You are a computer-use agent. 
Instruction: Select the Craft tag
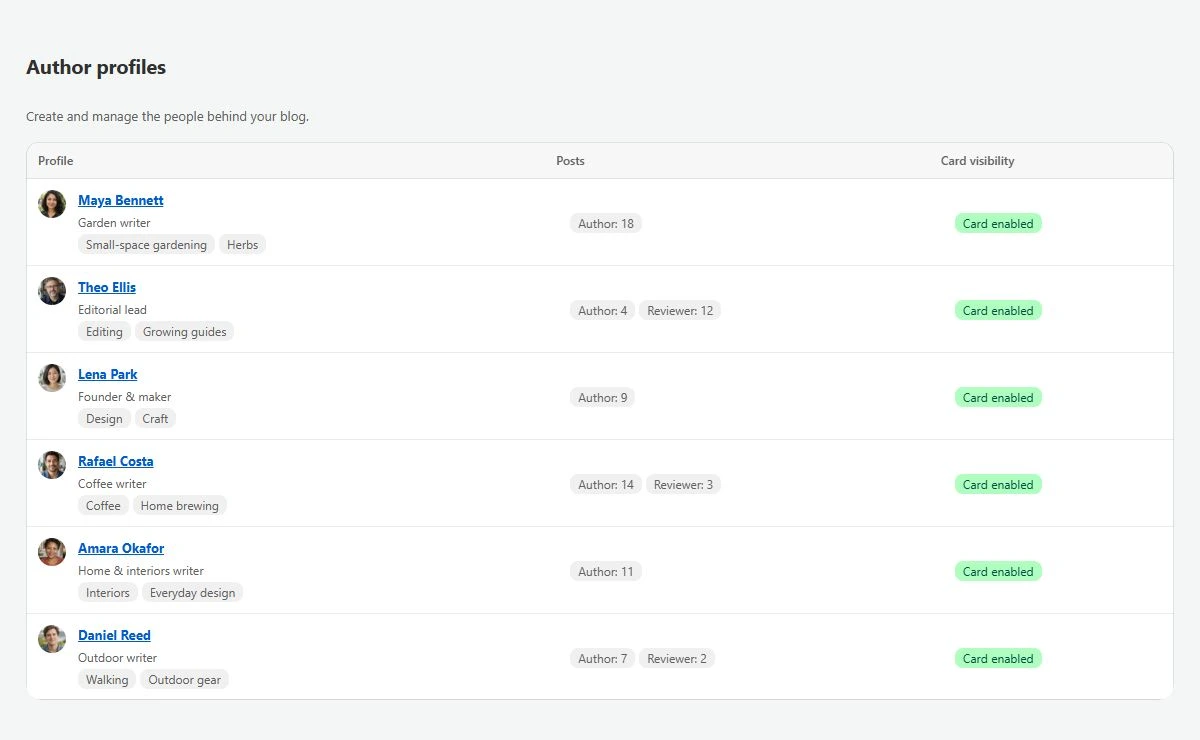(155, 419)
